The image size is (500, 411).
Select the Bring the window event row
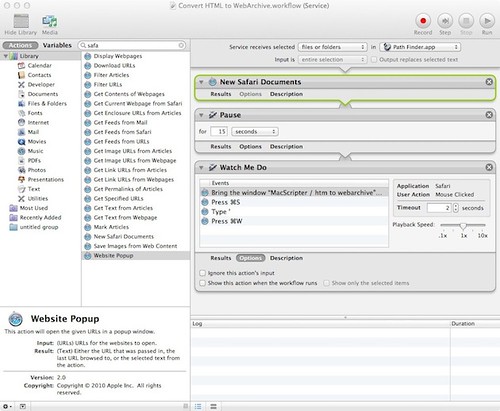point(294,193)
